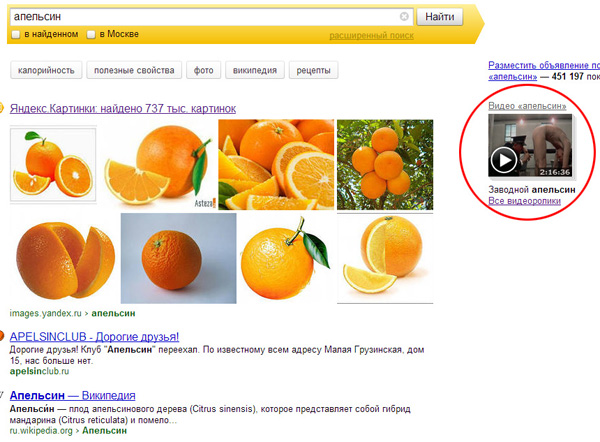Viewport: 600px width, 442px height.
Task: Pick the "рецепты" refinement tab
Action: [315, 71]
